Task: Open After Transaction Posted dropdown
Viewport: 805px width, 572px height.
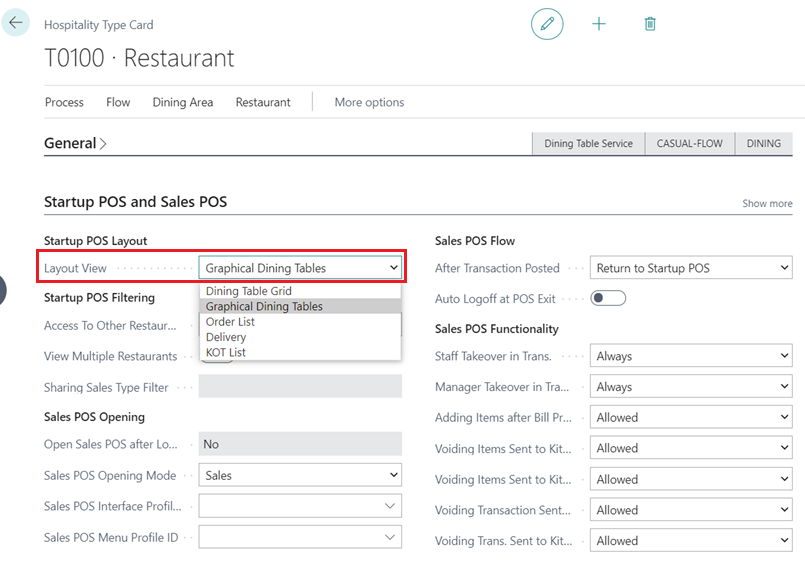Action: coord(690,268)
